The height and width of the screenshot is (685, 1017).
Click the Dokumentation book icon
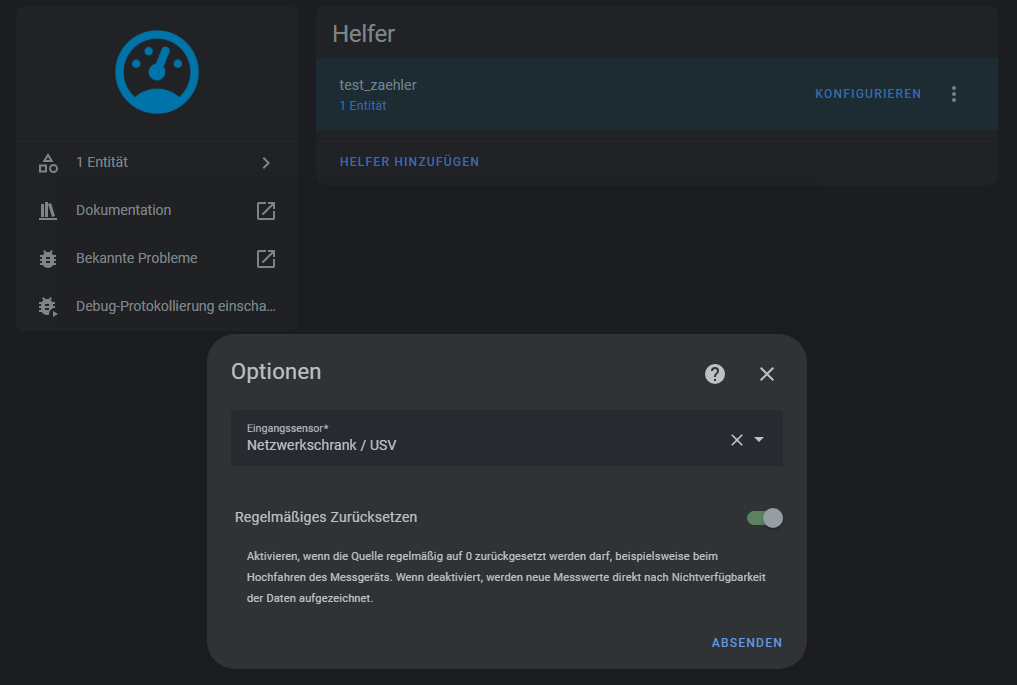click(48, 210)
